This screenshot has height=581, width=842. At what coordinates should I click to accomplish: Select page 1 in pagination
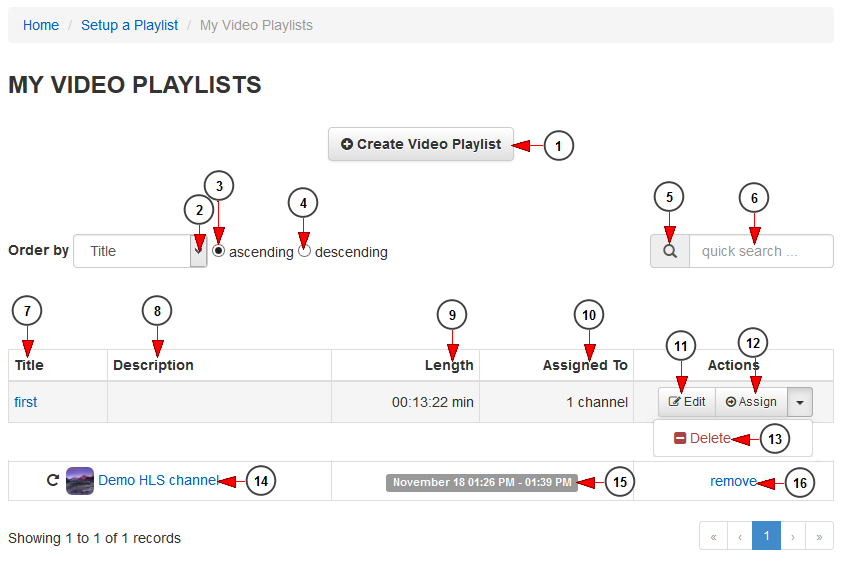[766, 536]
